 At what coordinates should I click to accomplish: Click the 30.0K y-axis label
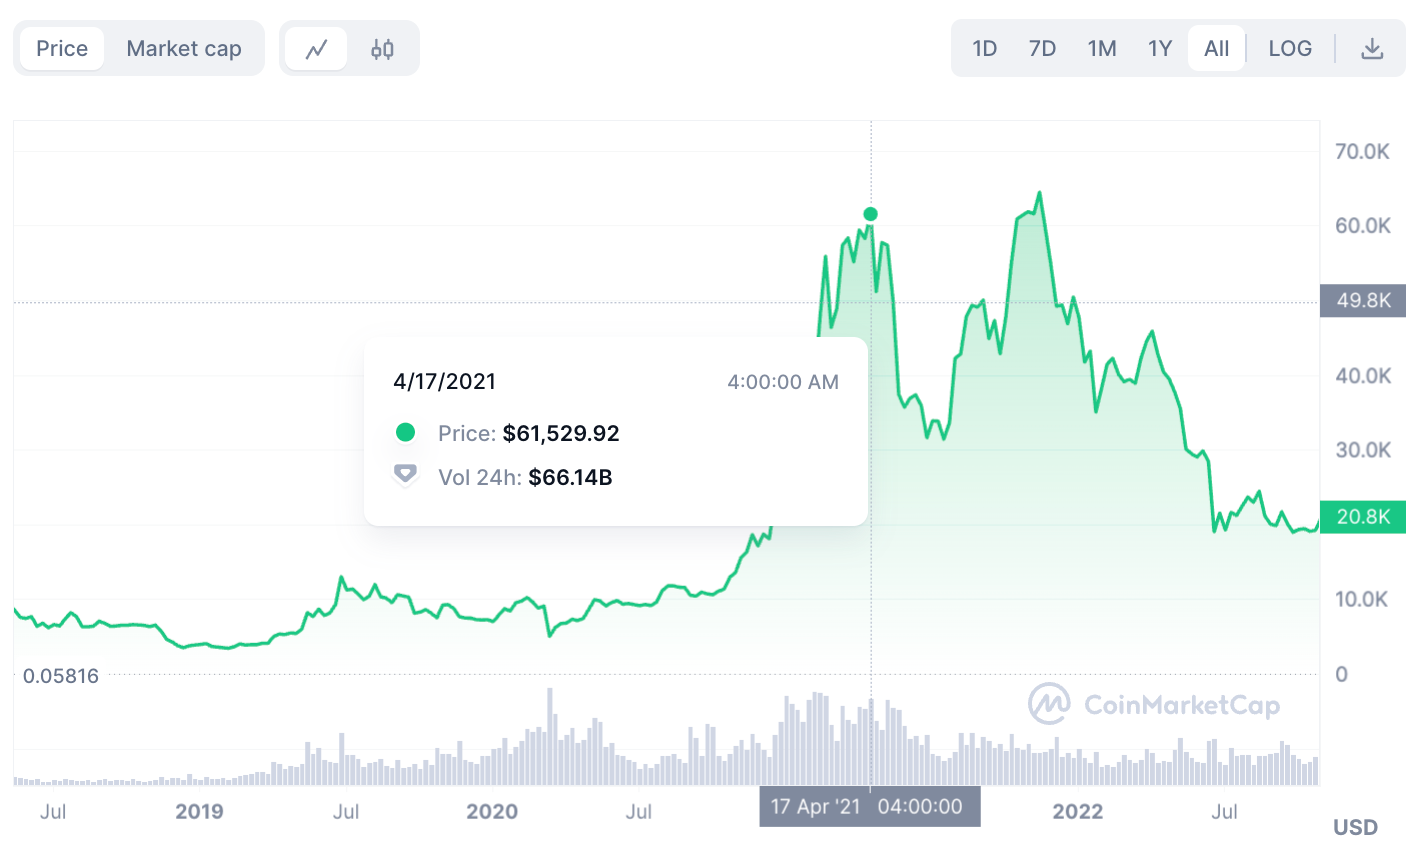tap(1363, 450)
